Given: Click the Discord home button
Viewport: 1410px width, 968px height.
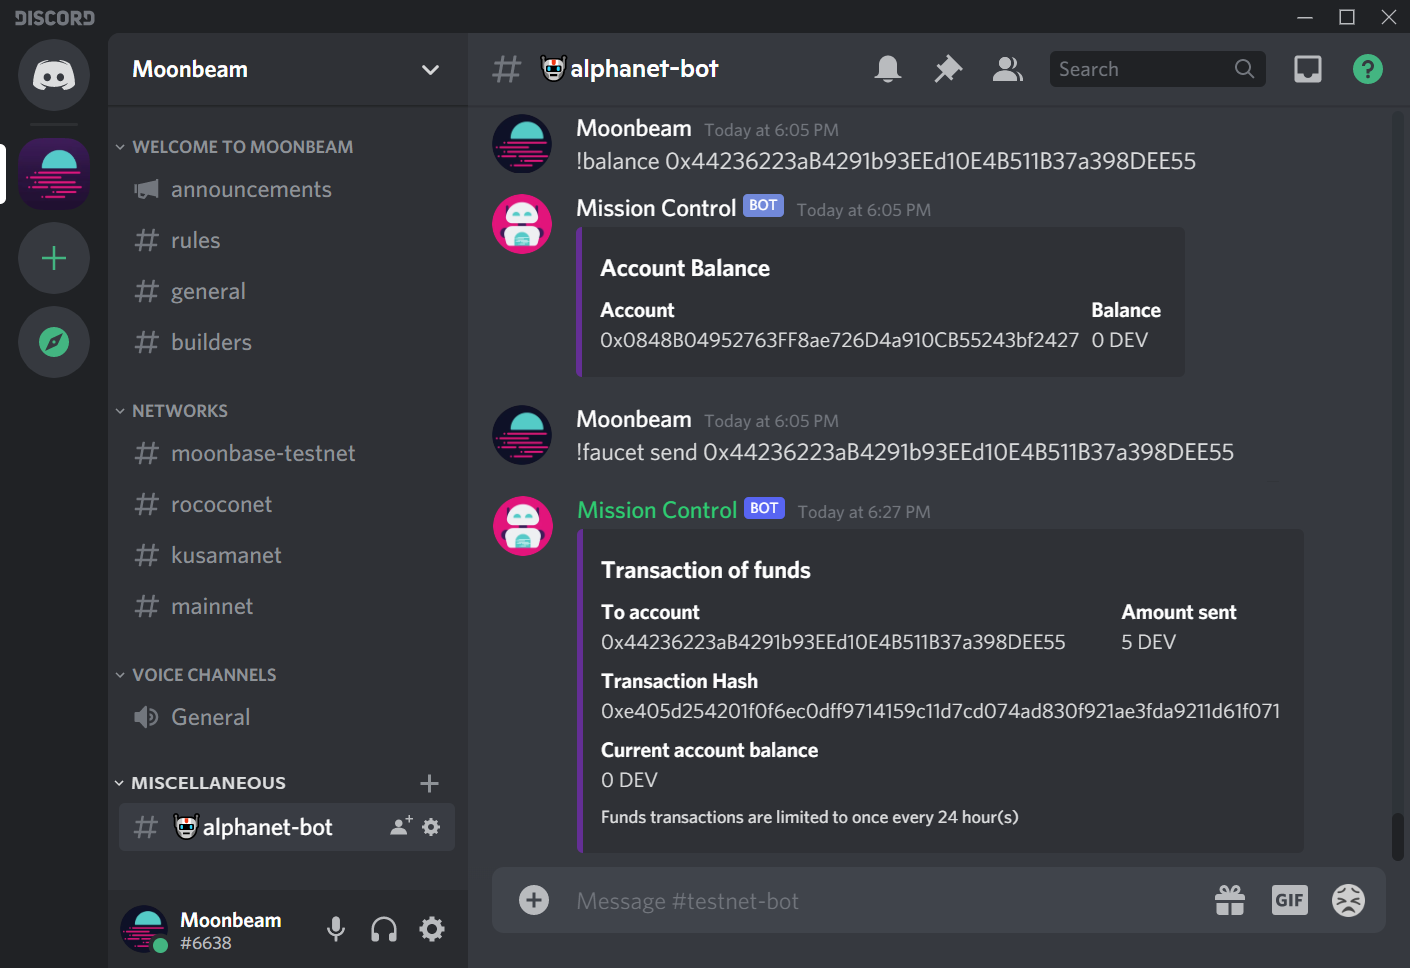Looking at the screenshot, I should point(54,75).
